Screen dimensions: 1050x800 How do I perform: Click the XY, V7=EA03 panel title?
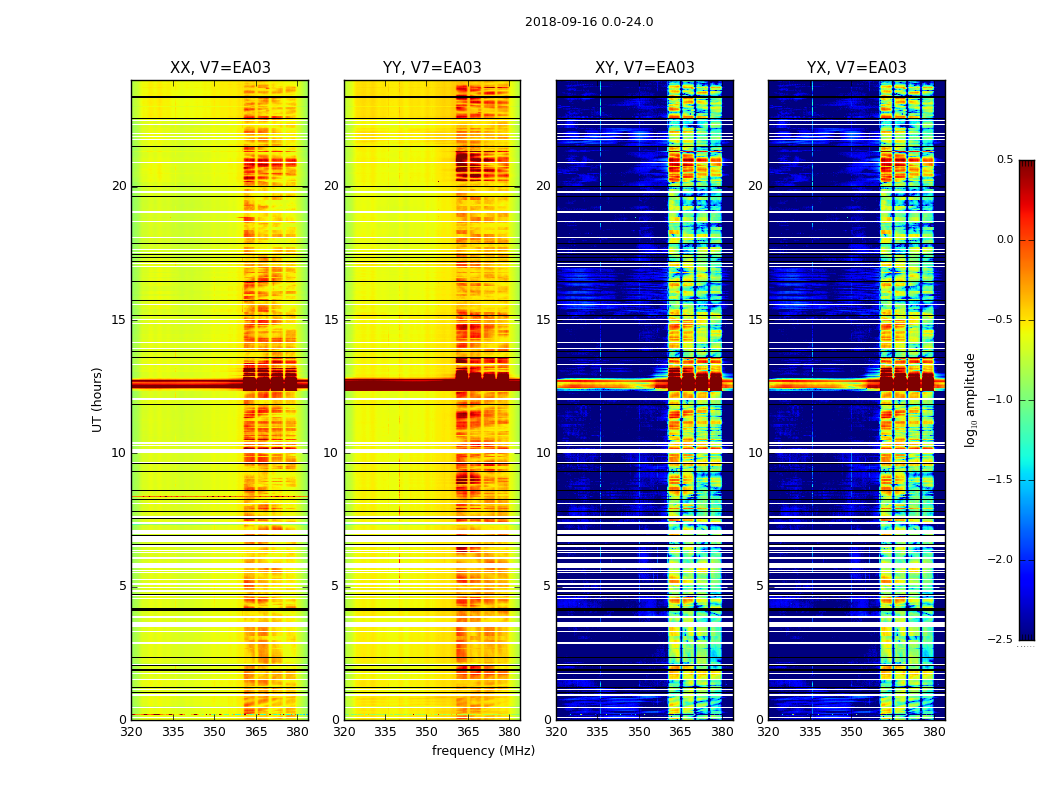pos(644,68)
